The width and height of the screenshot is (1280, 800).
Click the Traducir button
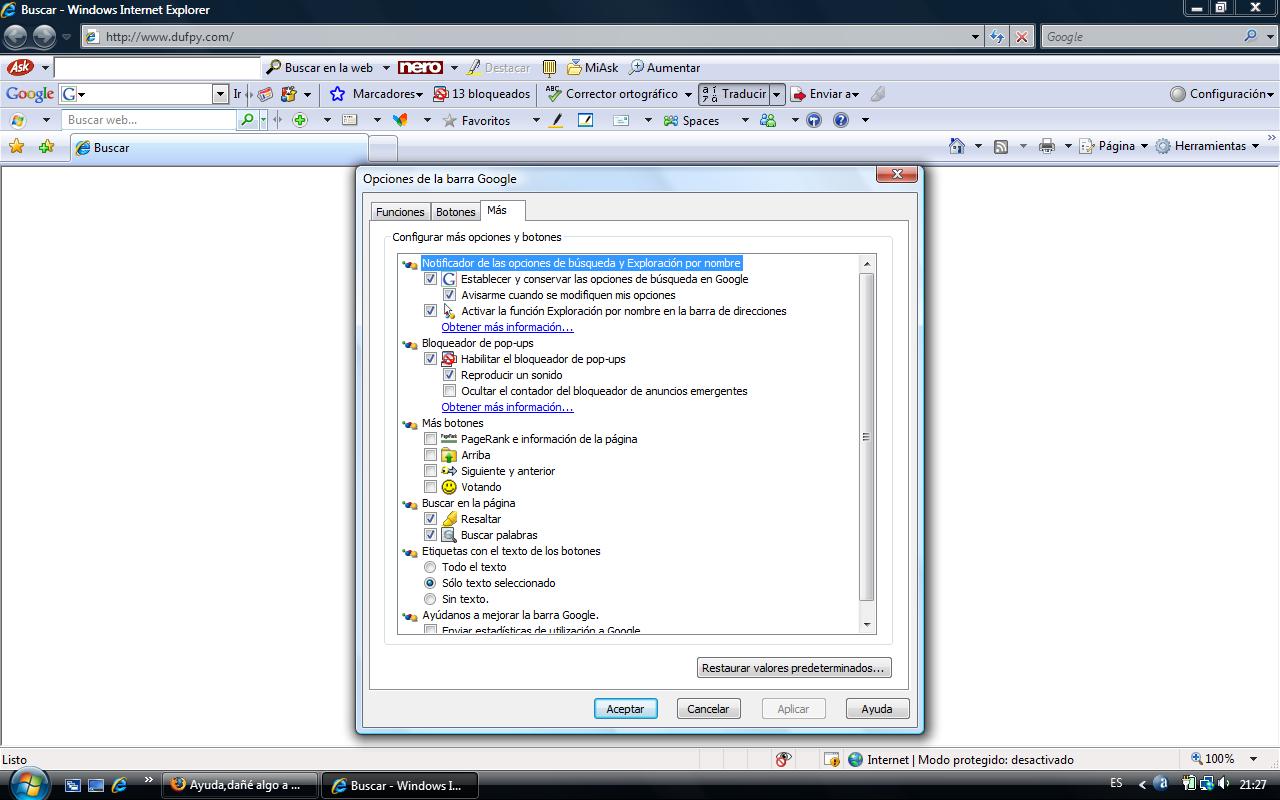(733, 94)
